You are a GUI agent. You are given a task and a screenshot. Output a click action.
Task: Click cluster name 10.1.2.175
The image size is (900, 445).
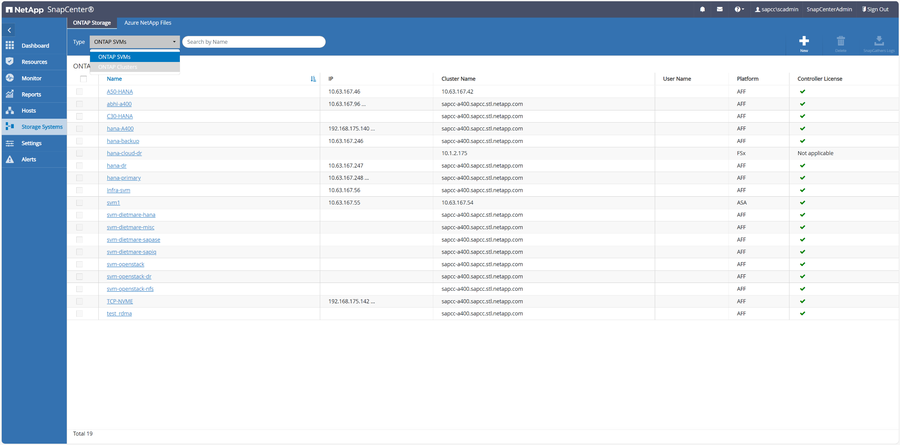pos(455,153)
